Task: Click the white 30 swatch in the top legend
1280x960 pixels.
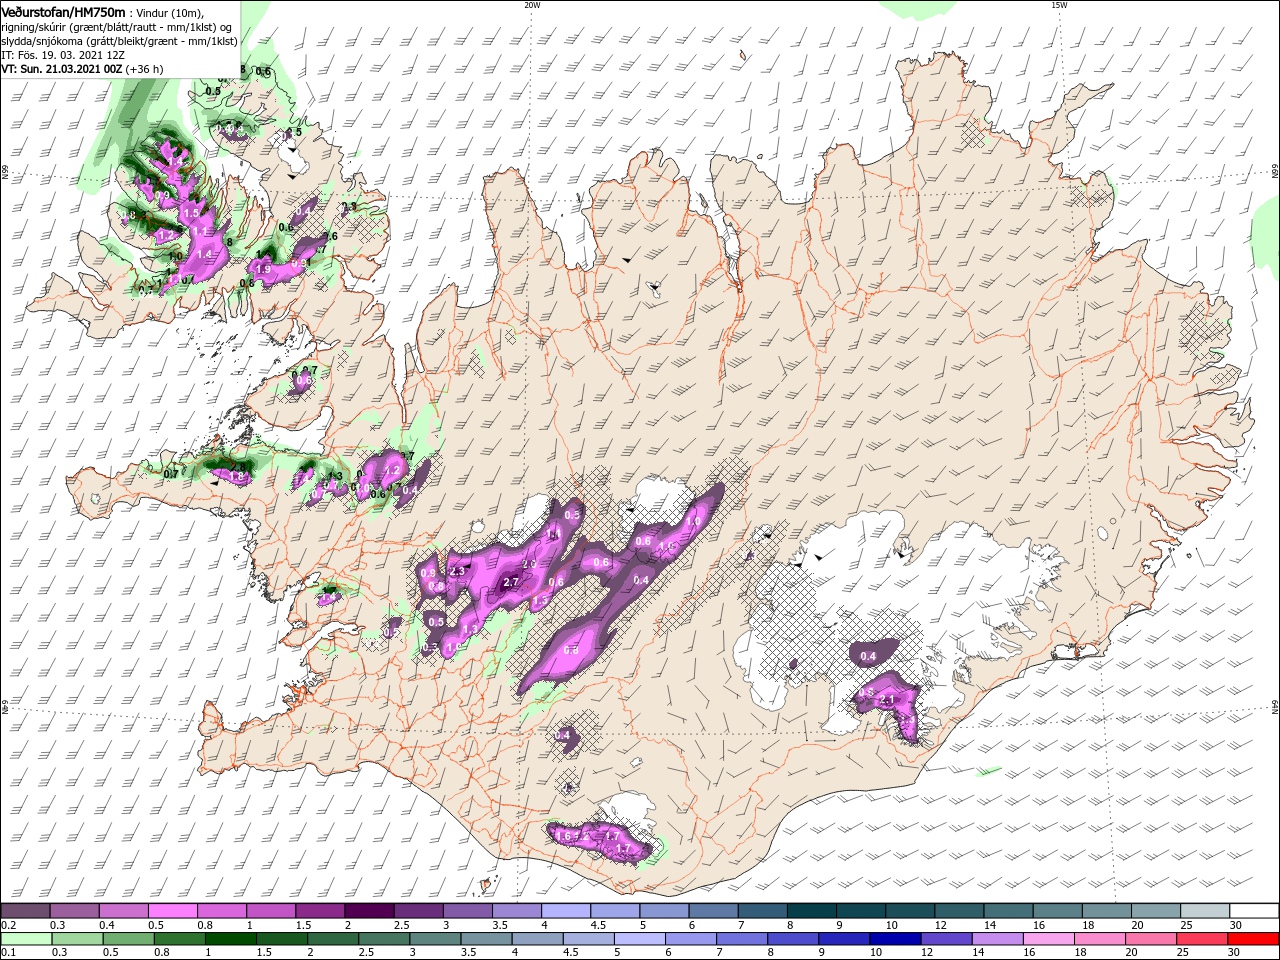Action: pyautogui.click(x=1254, y=911)
